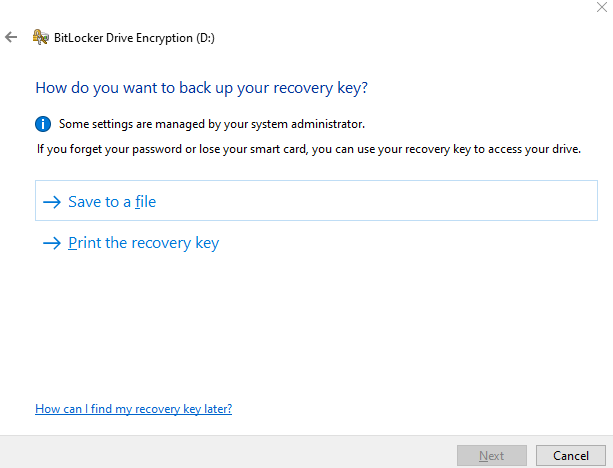Cancel the BitLocker setup
The width and height of the screenshot is (613, 468).
click(570, 456)
